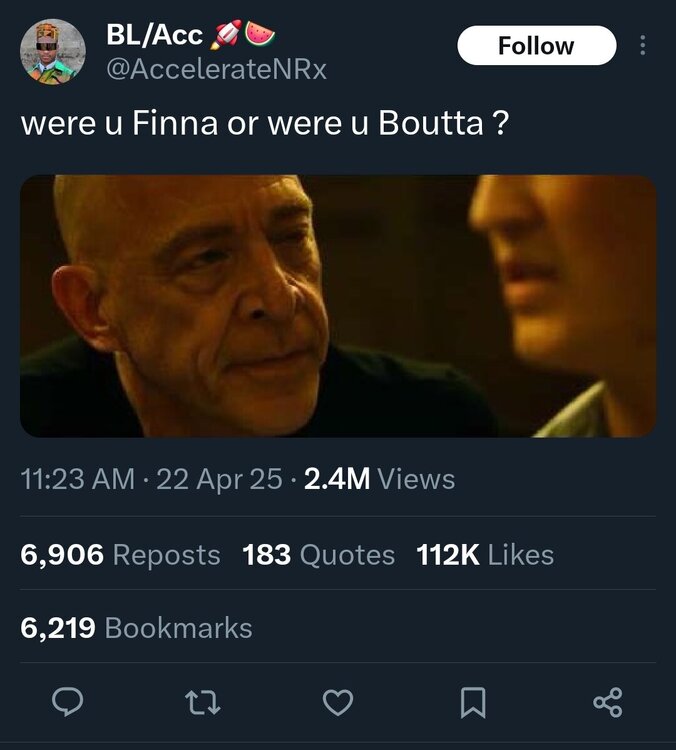Click the profile avatar picture

point(54,51)
